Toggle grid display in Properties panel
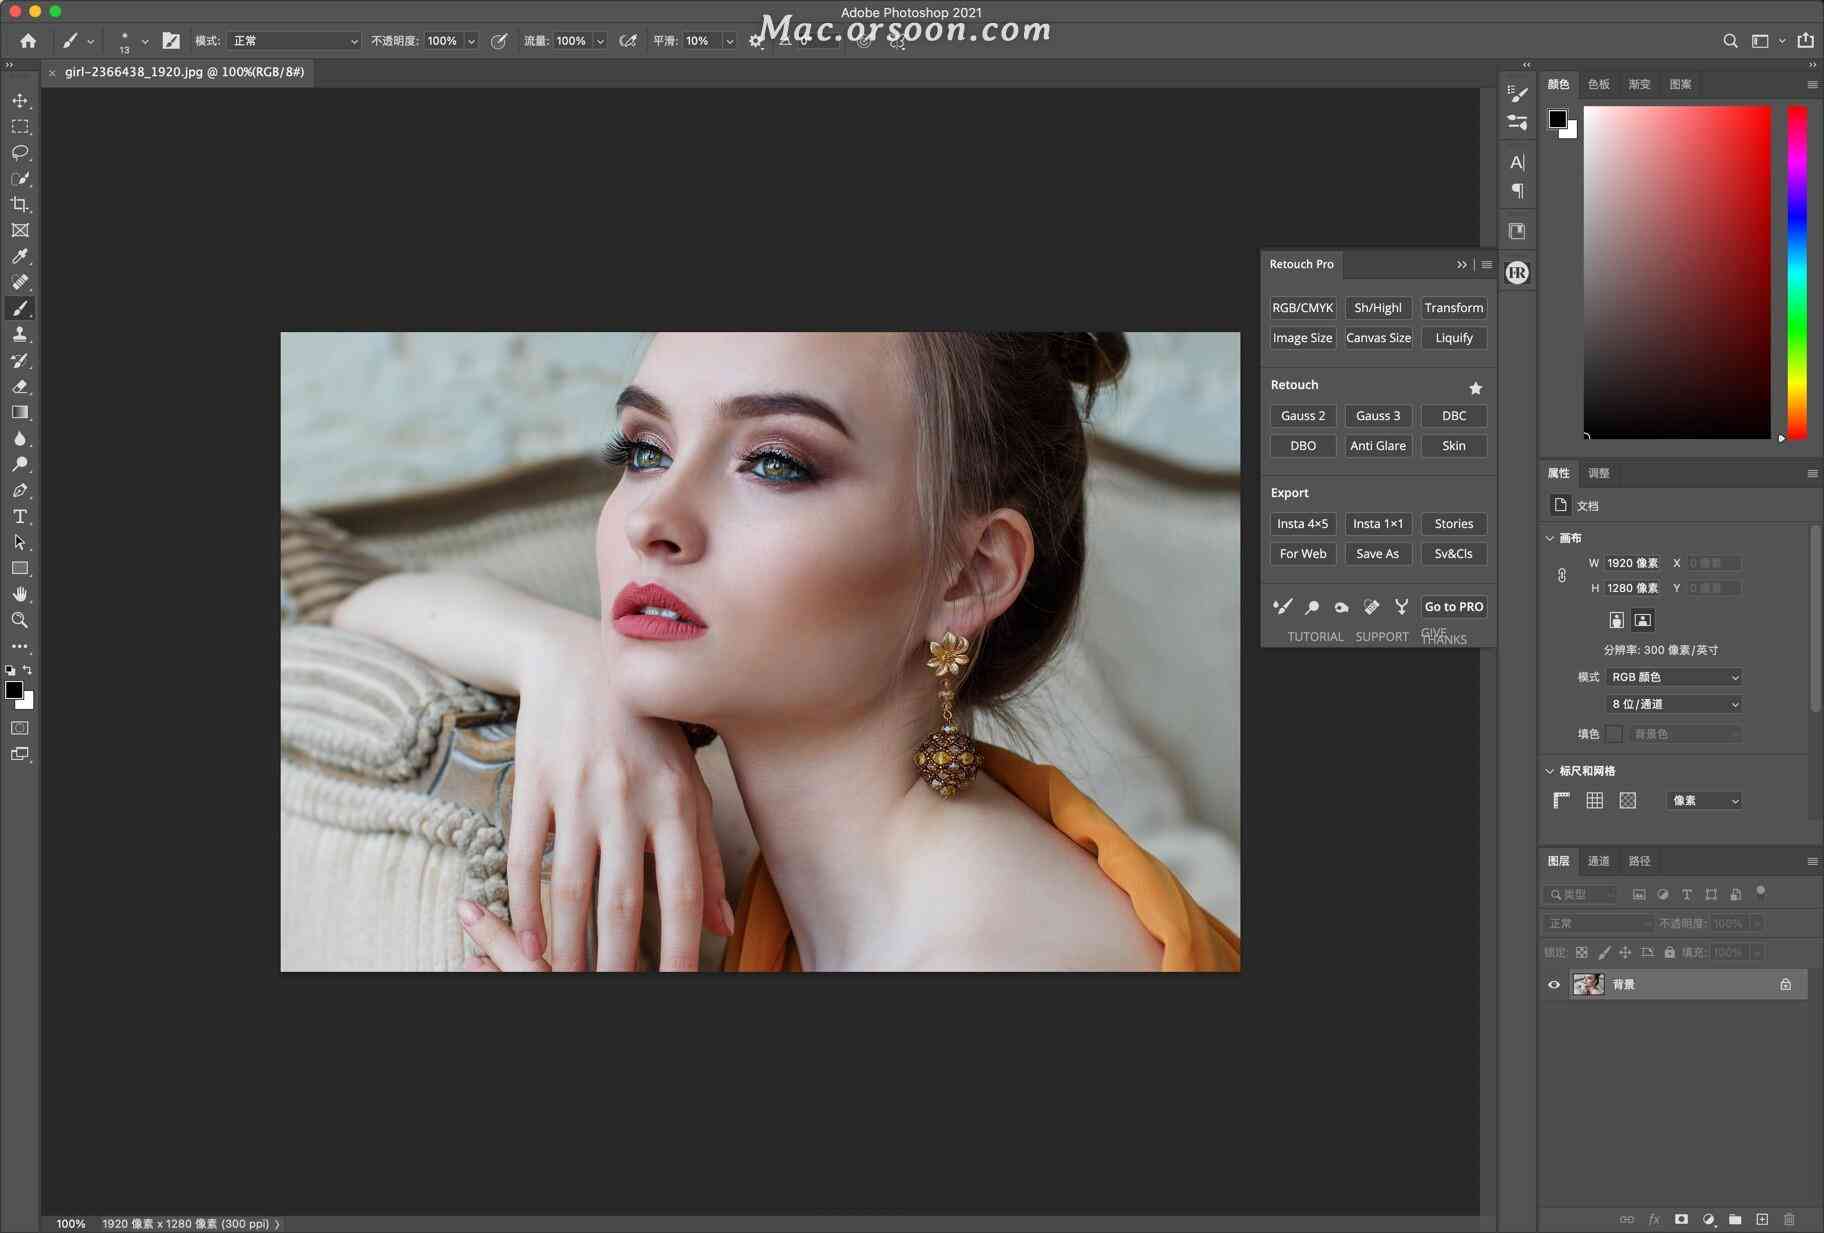 tap(1595, 800)
